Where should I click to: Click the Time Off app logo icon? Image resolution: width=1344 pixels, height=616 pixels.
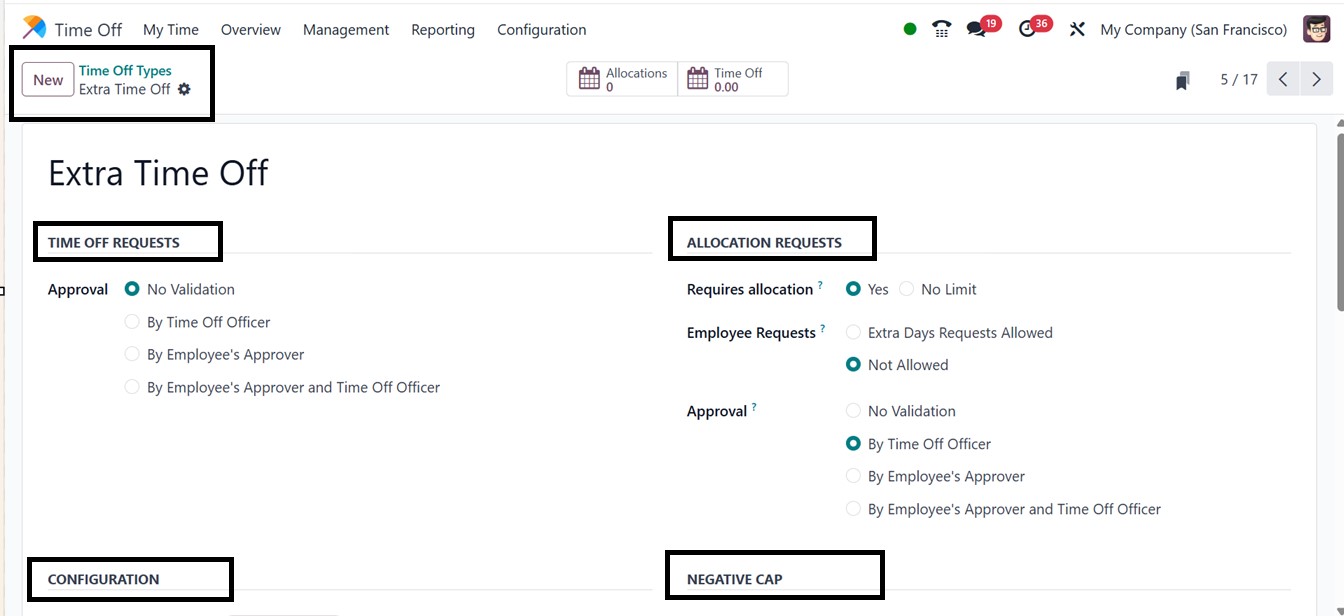(x=34, y=28)
